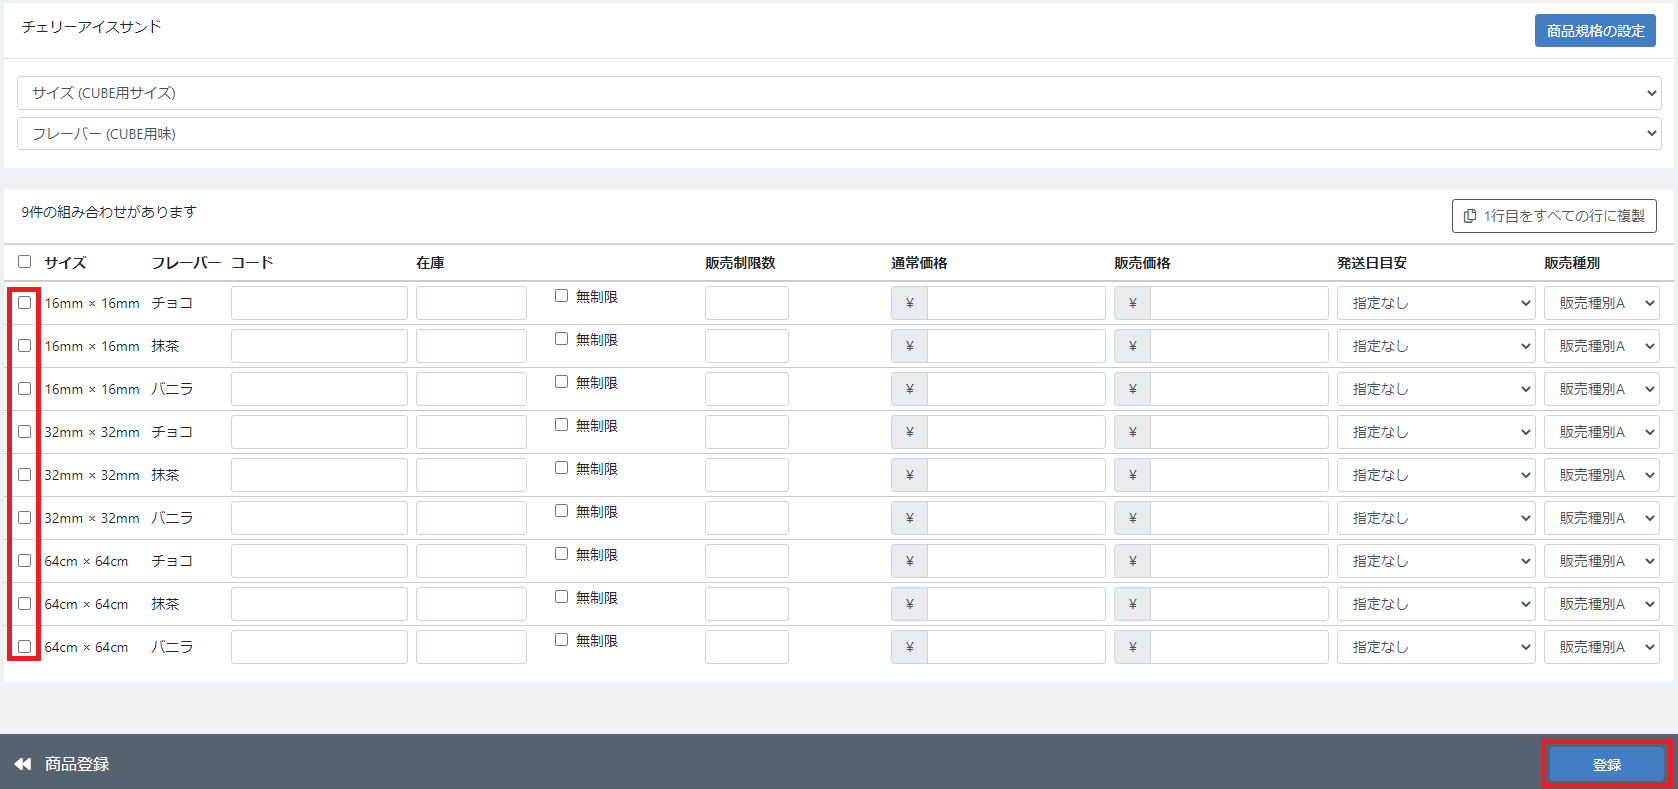
Task: Click 販売価格 field for 64cm バニラ row
Action: [x=1239, y=647]
